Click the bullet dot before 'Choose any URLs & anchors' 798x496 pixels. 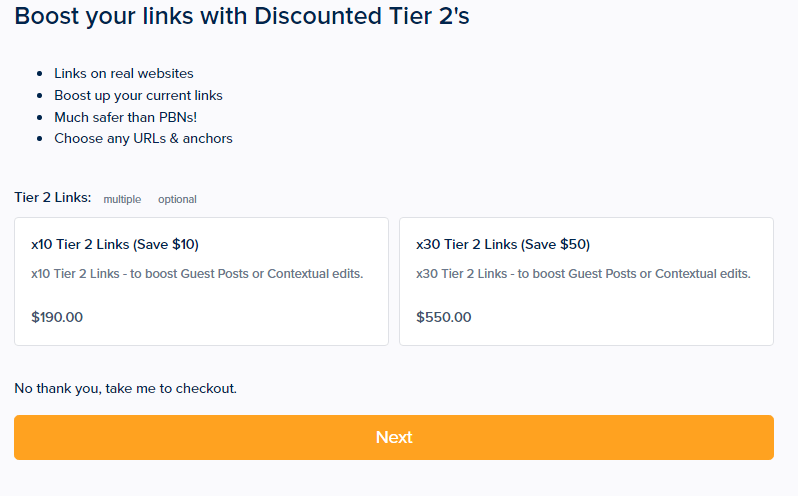click(39, 139)
